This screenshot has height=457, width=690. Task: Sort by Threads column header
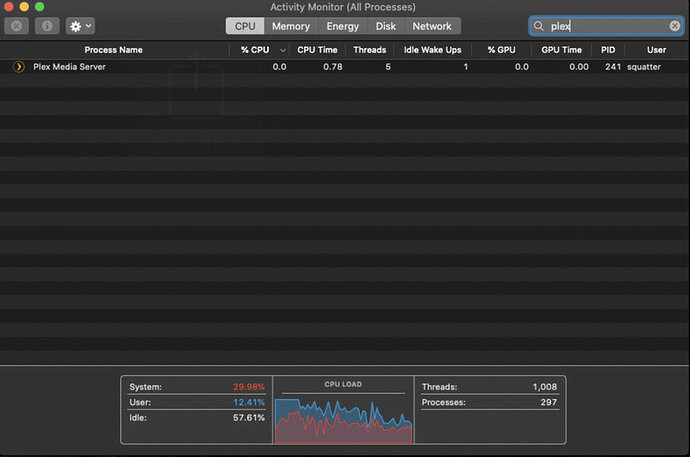pos(370,50)
